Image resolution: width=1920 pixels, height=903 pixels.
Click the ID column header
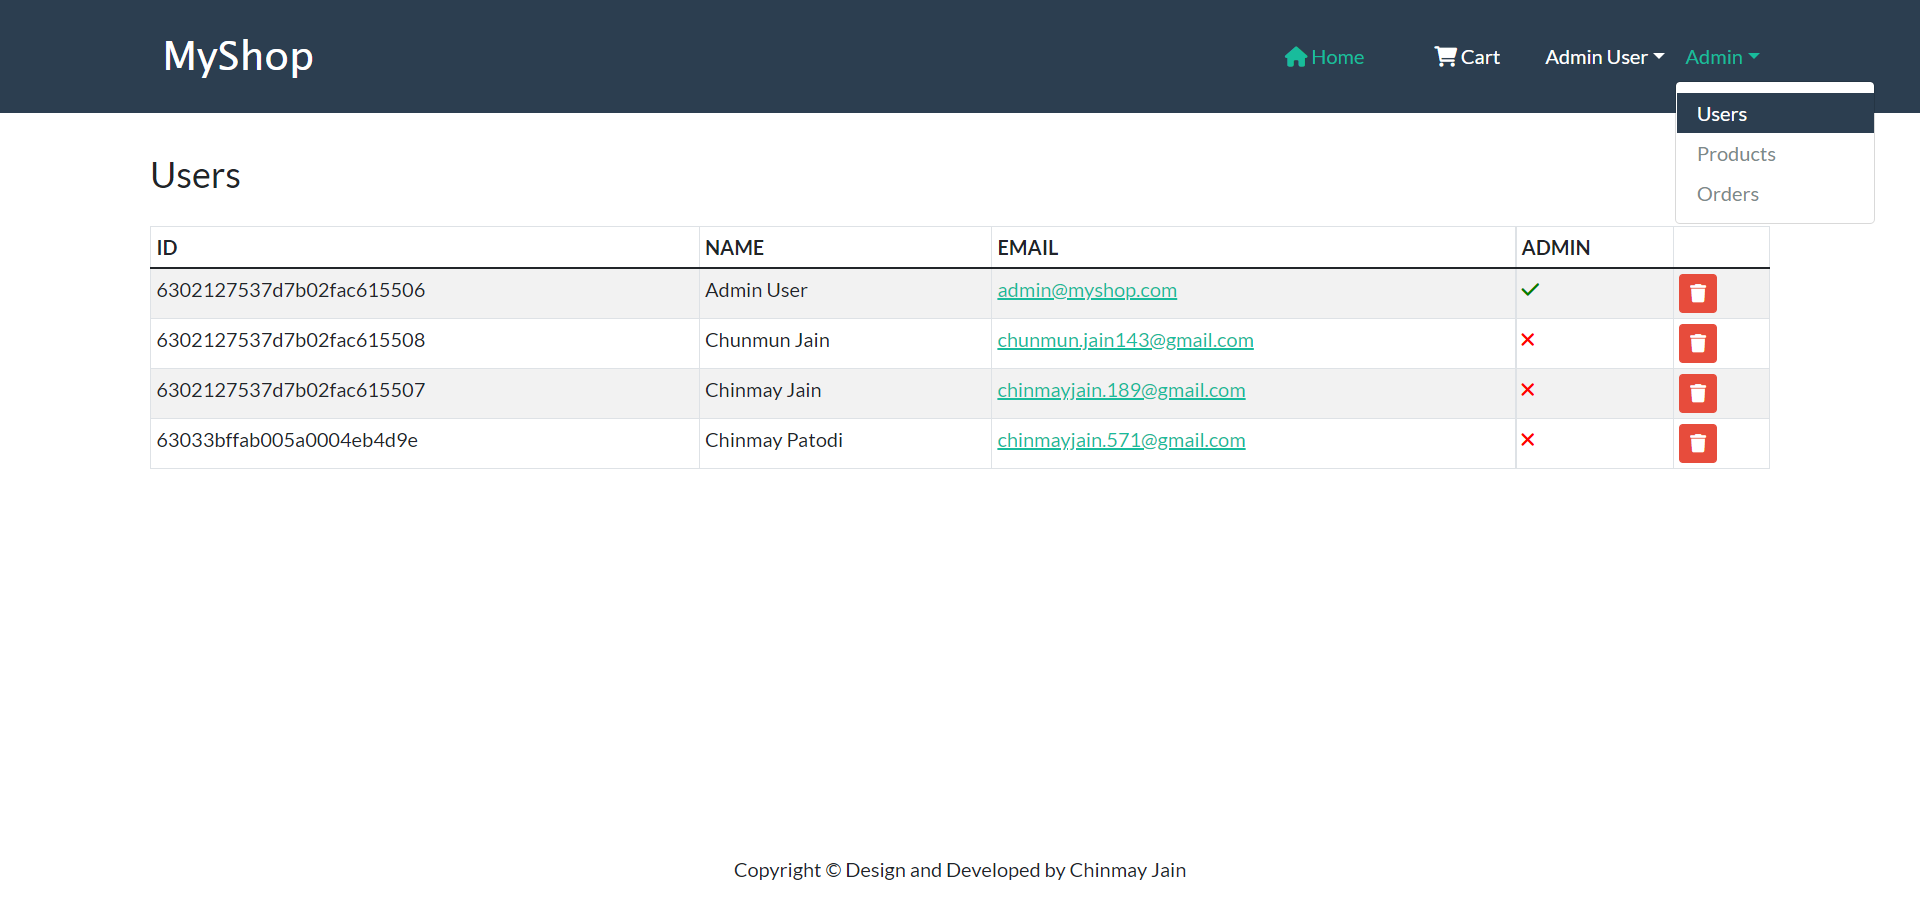166,247
